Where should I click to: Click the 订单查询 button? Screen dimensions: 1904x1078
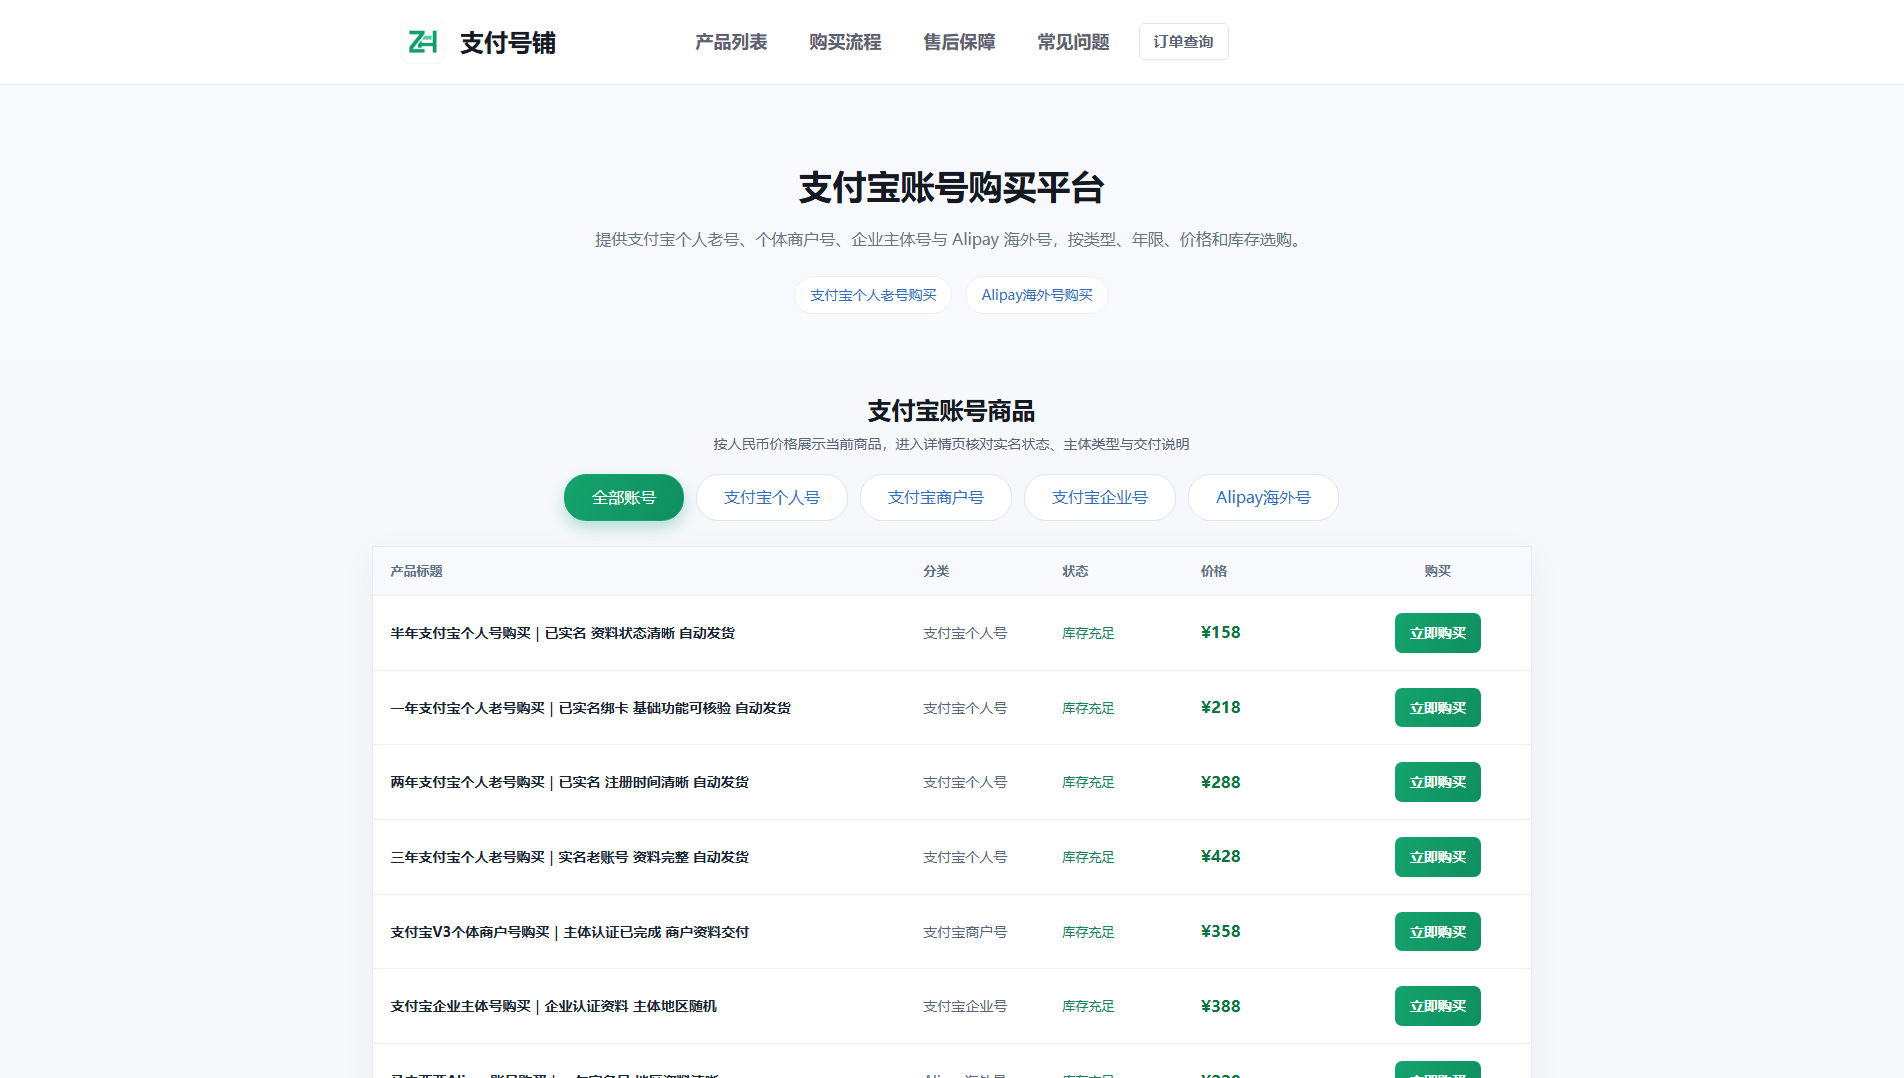[x=1183, y=42]
